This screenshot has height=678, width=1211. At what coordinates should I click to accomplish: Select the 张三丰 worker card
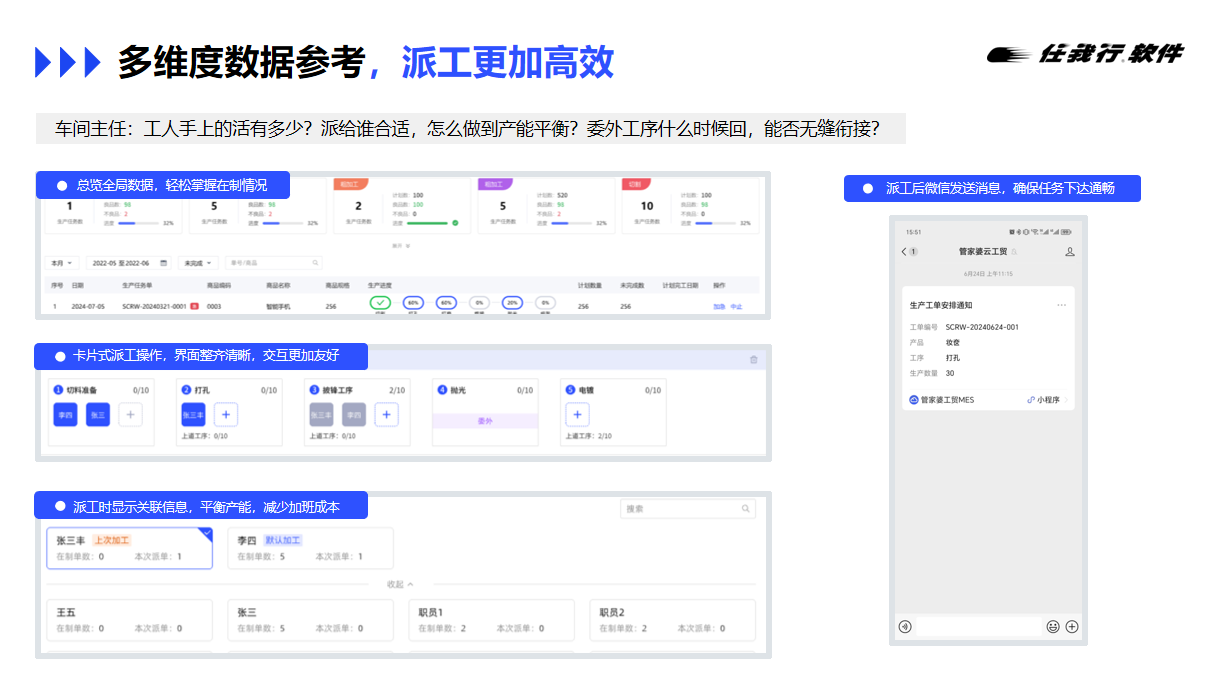coord(130,548)
